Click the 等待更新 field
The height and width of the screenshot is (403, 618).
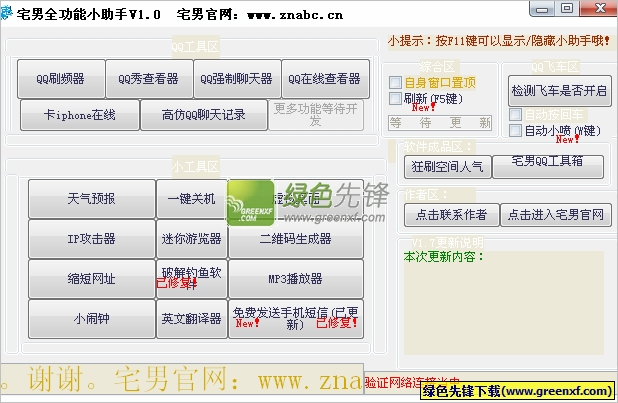point(439,123)
